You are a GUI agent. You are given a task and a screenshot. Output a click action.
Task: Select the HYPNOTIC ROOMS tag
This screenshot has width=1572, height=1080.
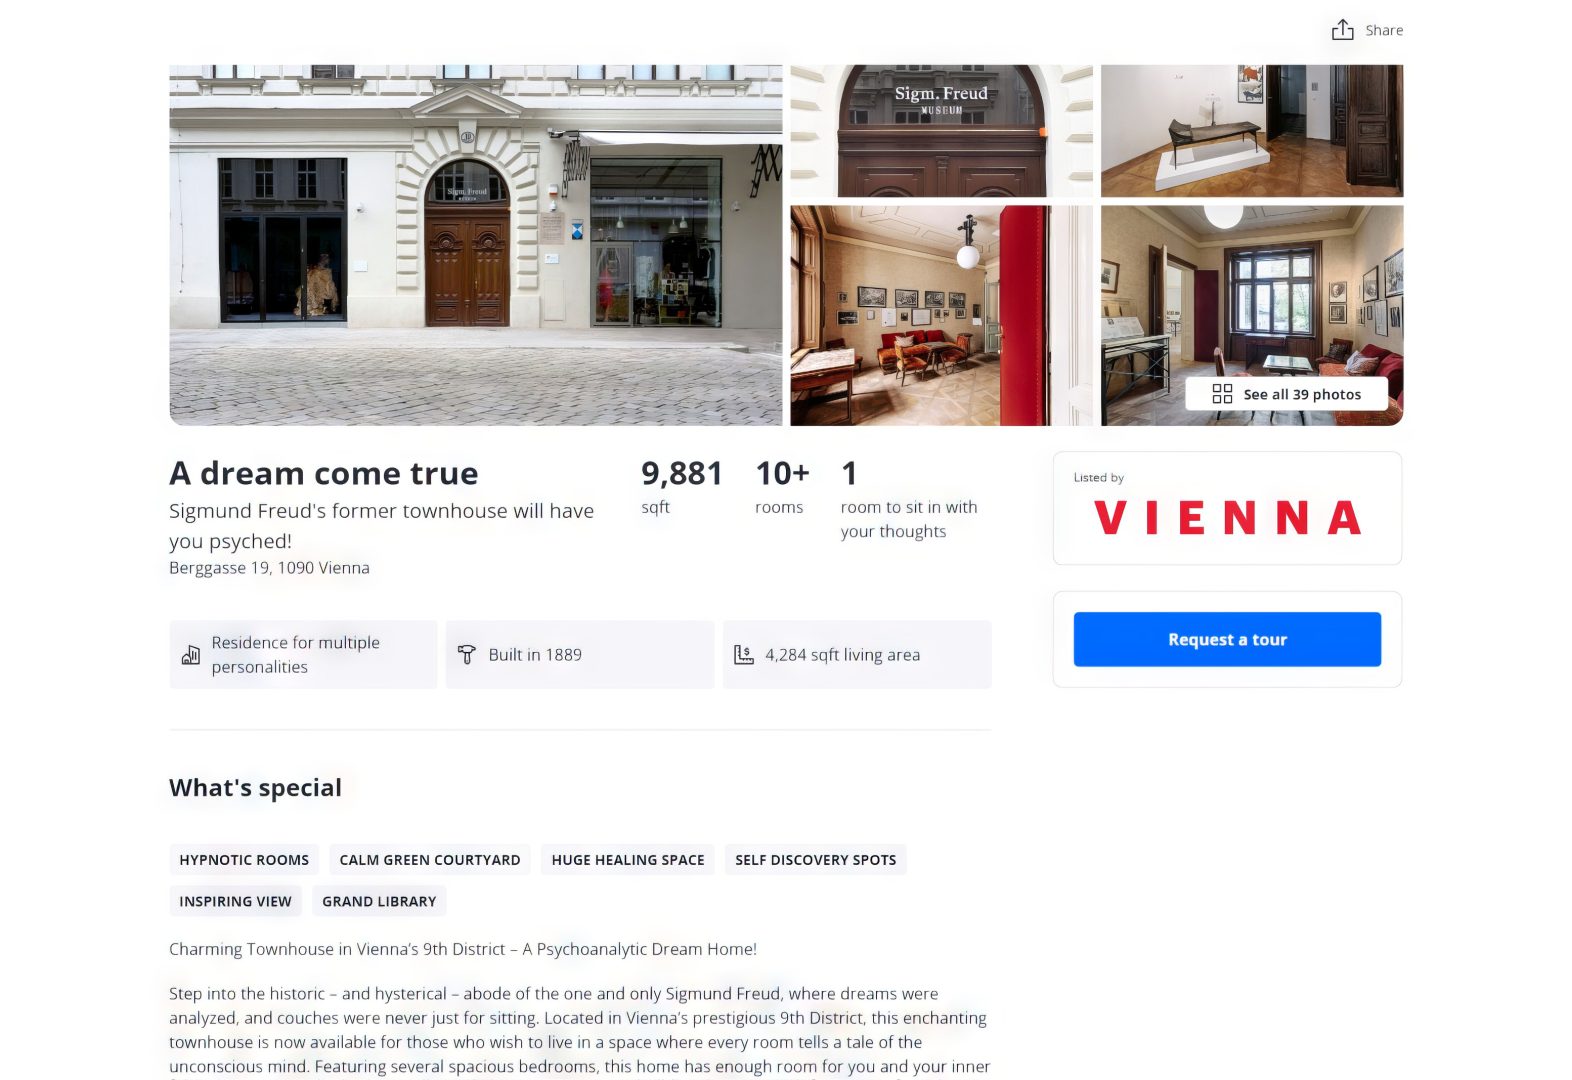click(244, 860)
